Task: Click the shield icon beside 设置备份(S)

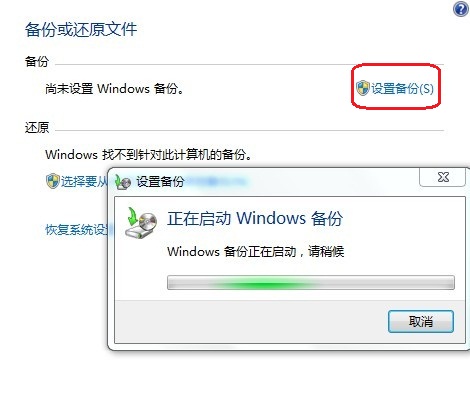Action: click(x=362, y=88)
